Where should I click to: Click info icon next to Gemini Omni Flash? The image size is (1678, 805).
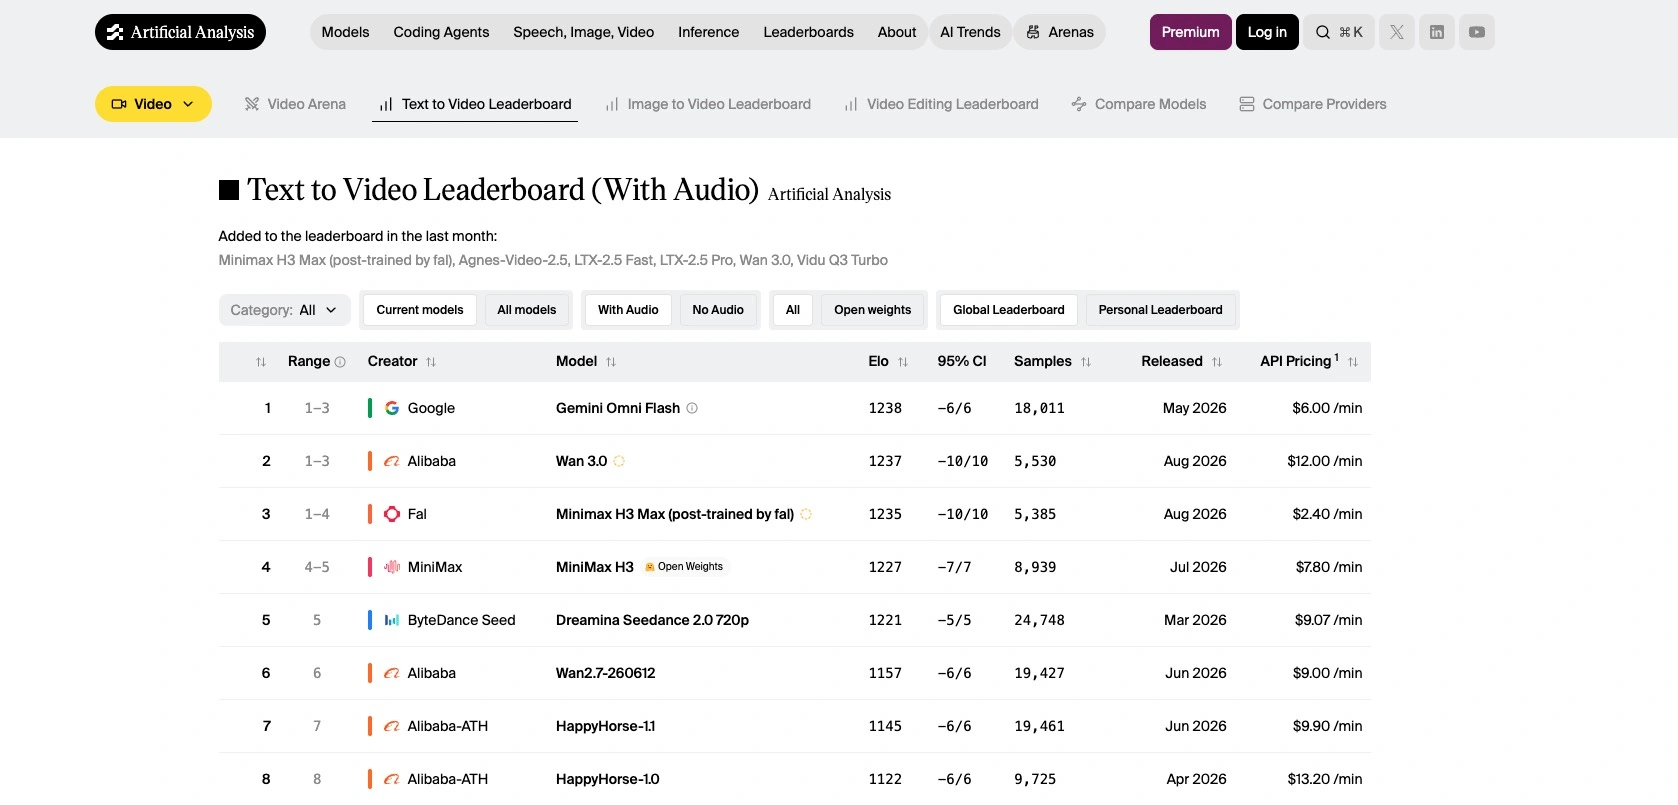tap(692, 408)
